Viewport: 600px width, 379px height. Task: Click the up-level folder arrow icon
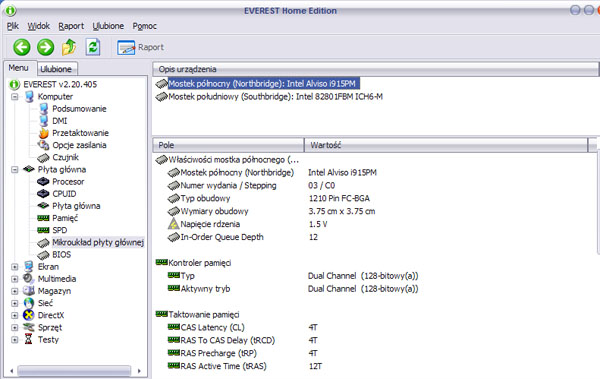pos(69,47)
